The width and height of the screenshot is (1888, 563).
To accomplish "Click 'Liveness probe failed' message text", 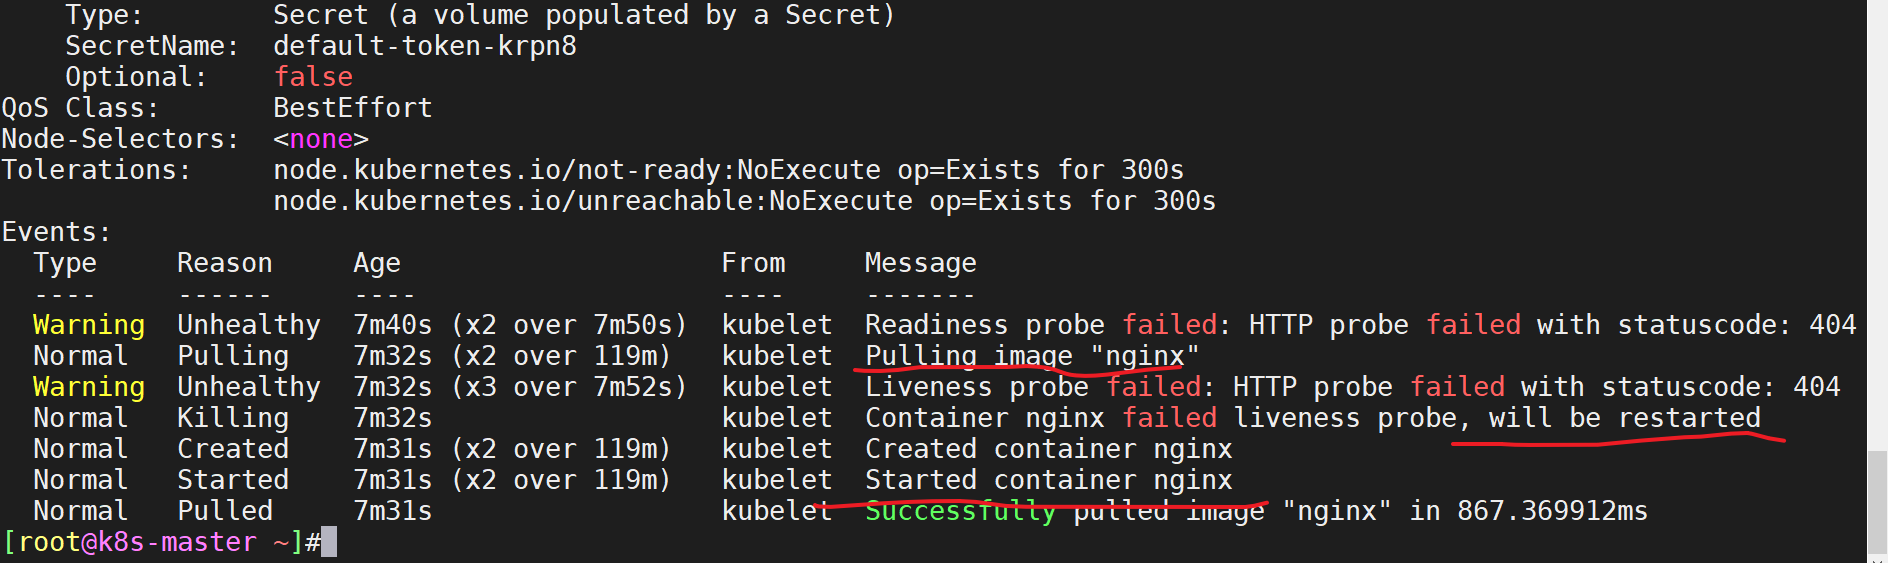I will tap(1033, 387).
